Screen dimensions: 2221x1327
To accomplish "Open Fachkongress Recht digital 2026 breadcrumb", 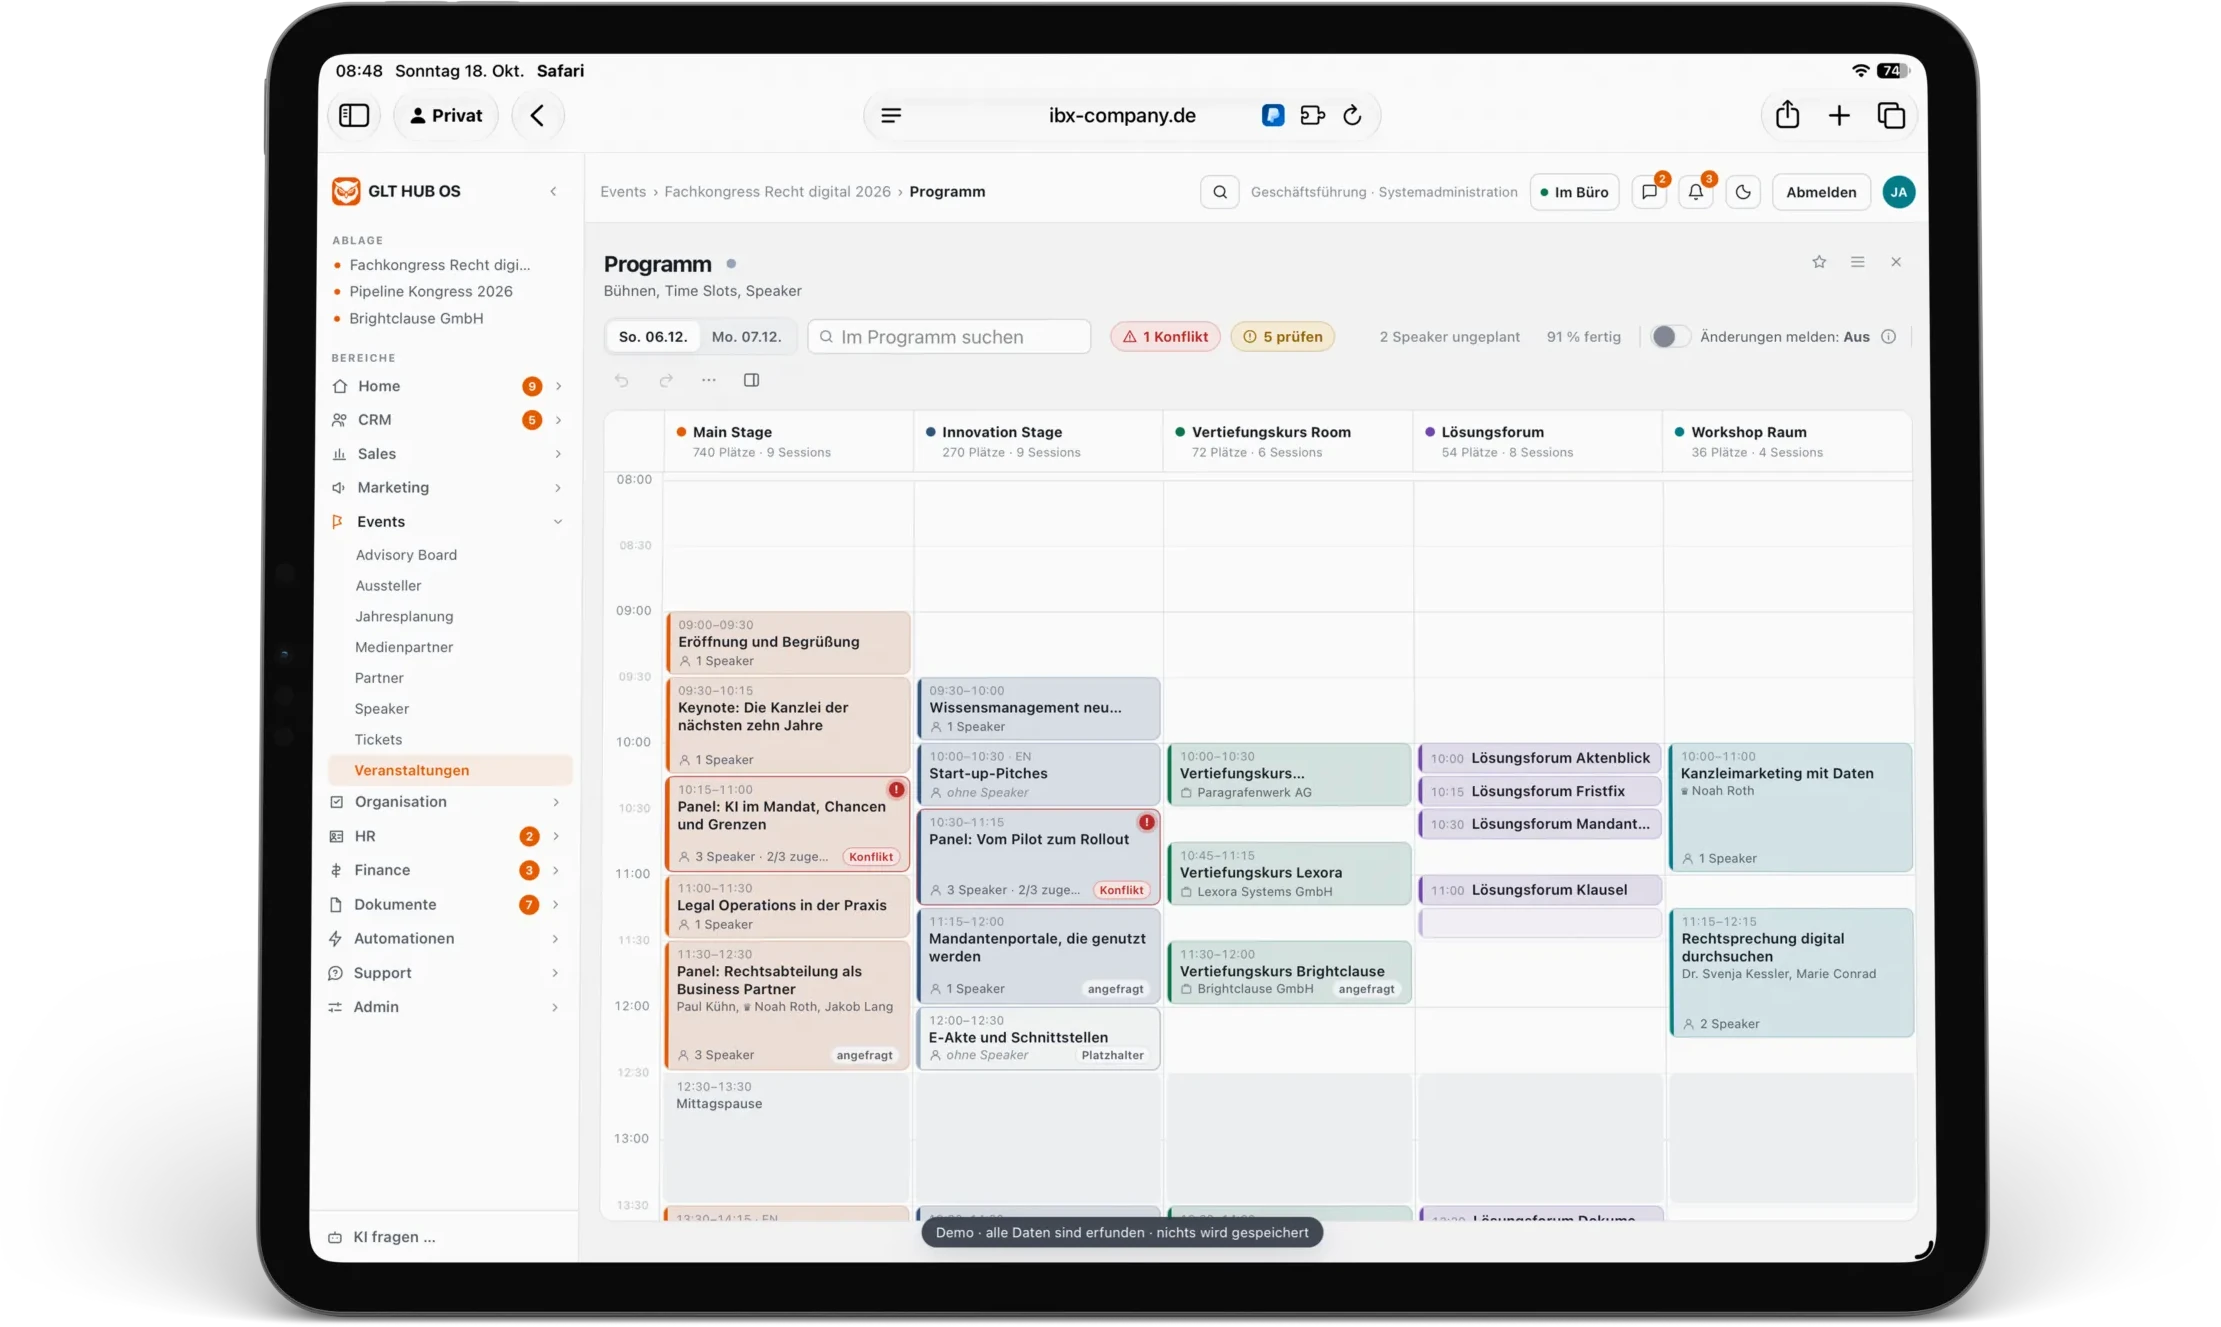I will click(x=777, y=192).
